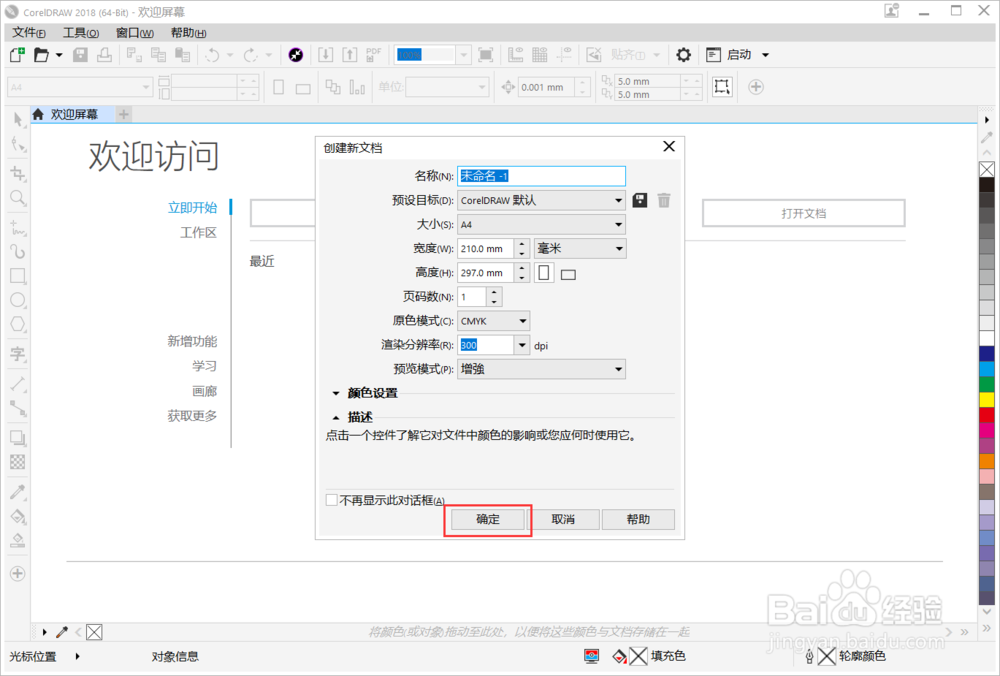
Task: Open the 渲染分辨率 dropdown arrow
Action: pyautogui.click(x=522, y=345)
